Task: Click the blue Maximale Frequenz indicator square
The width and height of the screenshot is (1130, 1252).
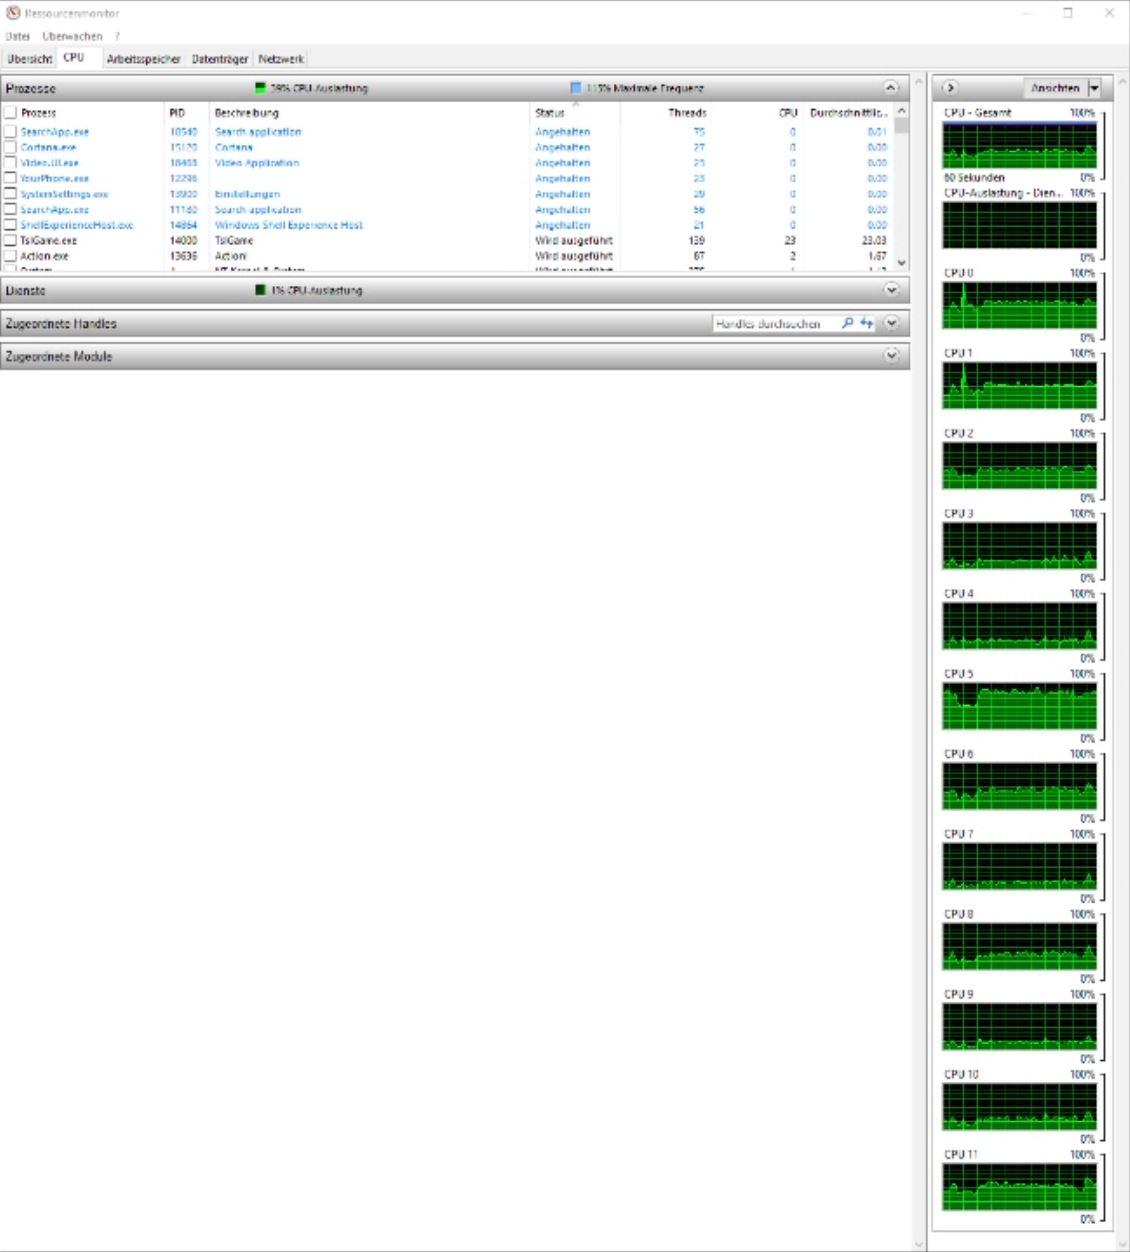Action: 576,88
